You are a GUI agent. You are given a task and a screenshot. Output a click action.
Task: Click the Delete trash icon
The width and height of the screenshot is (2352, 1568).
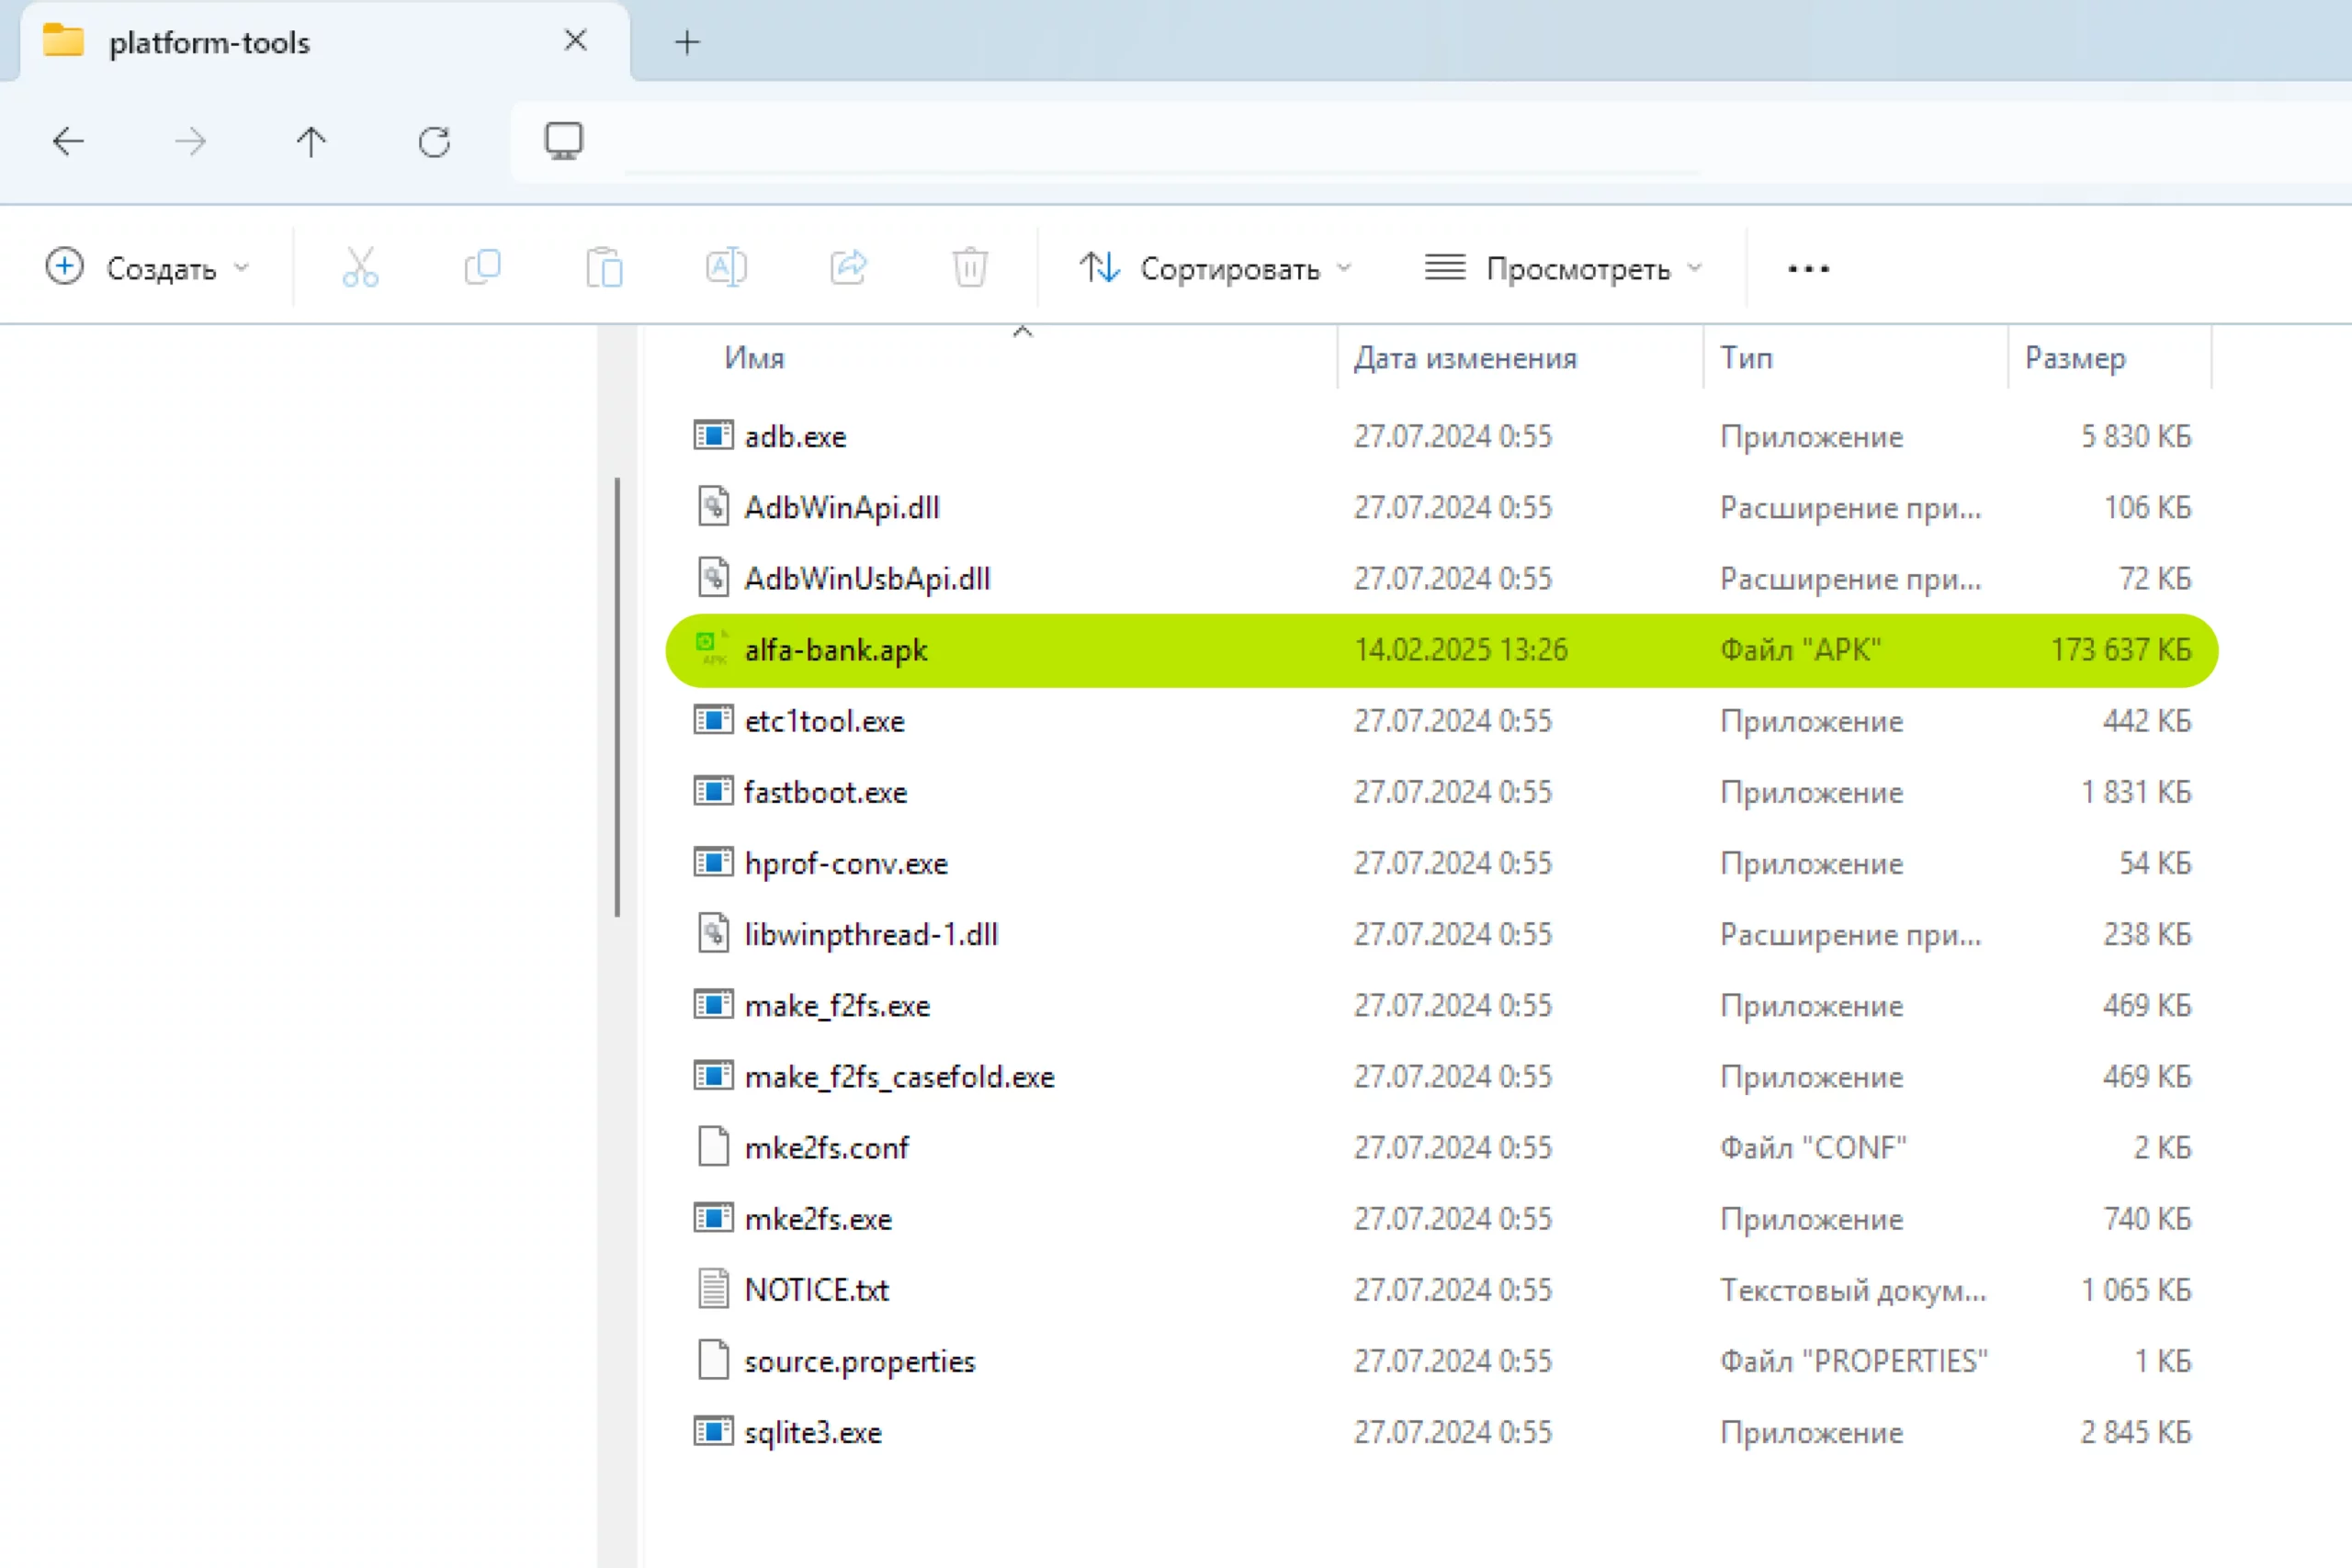(x=970, y=268)
